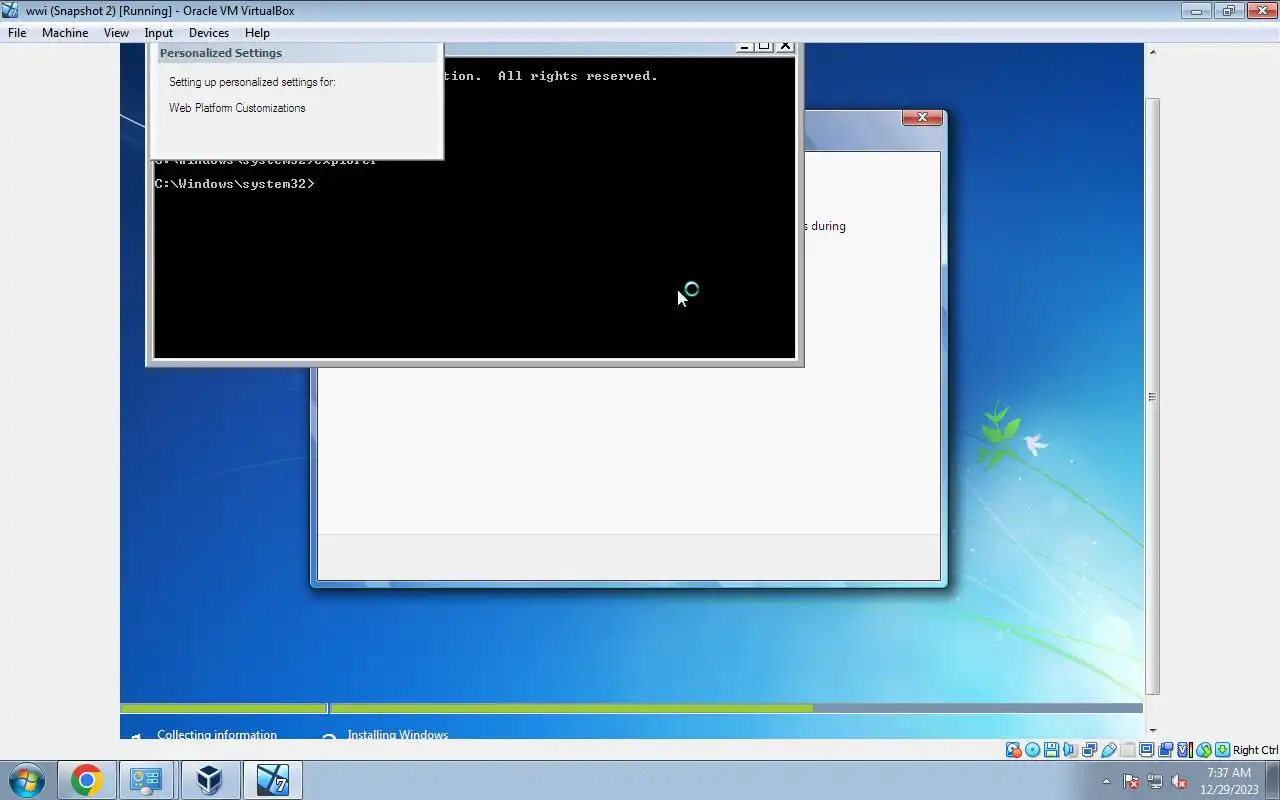The height and width of the screenshot is (800, 1280).
Task: Open the Machine menu
Action: pyautogui.click(x=65, y=33)
